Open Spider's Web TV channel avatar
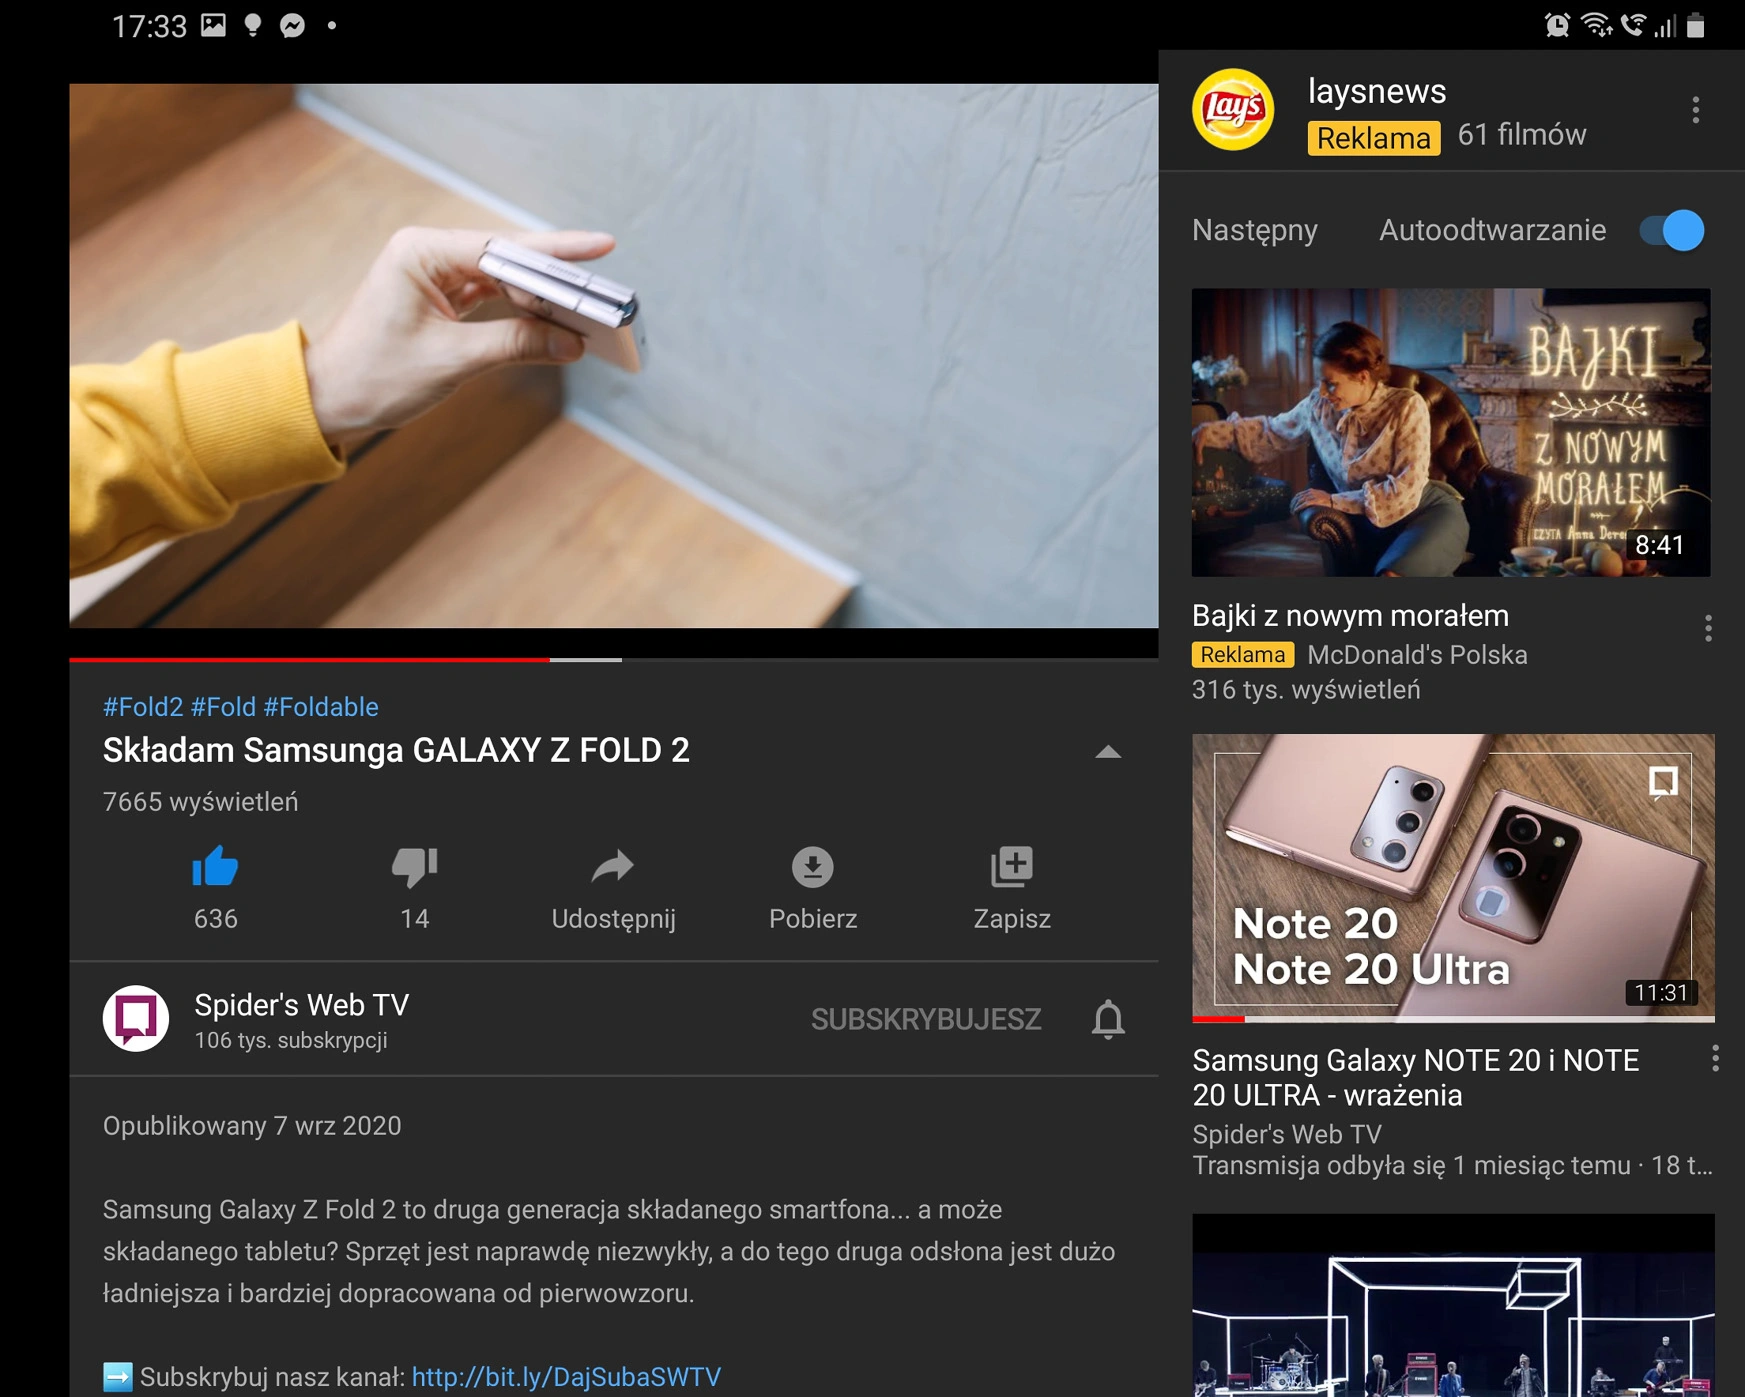 (x=136, y=1018)
